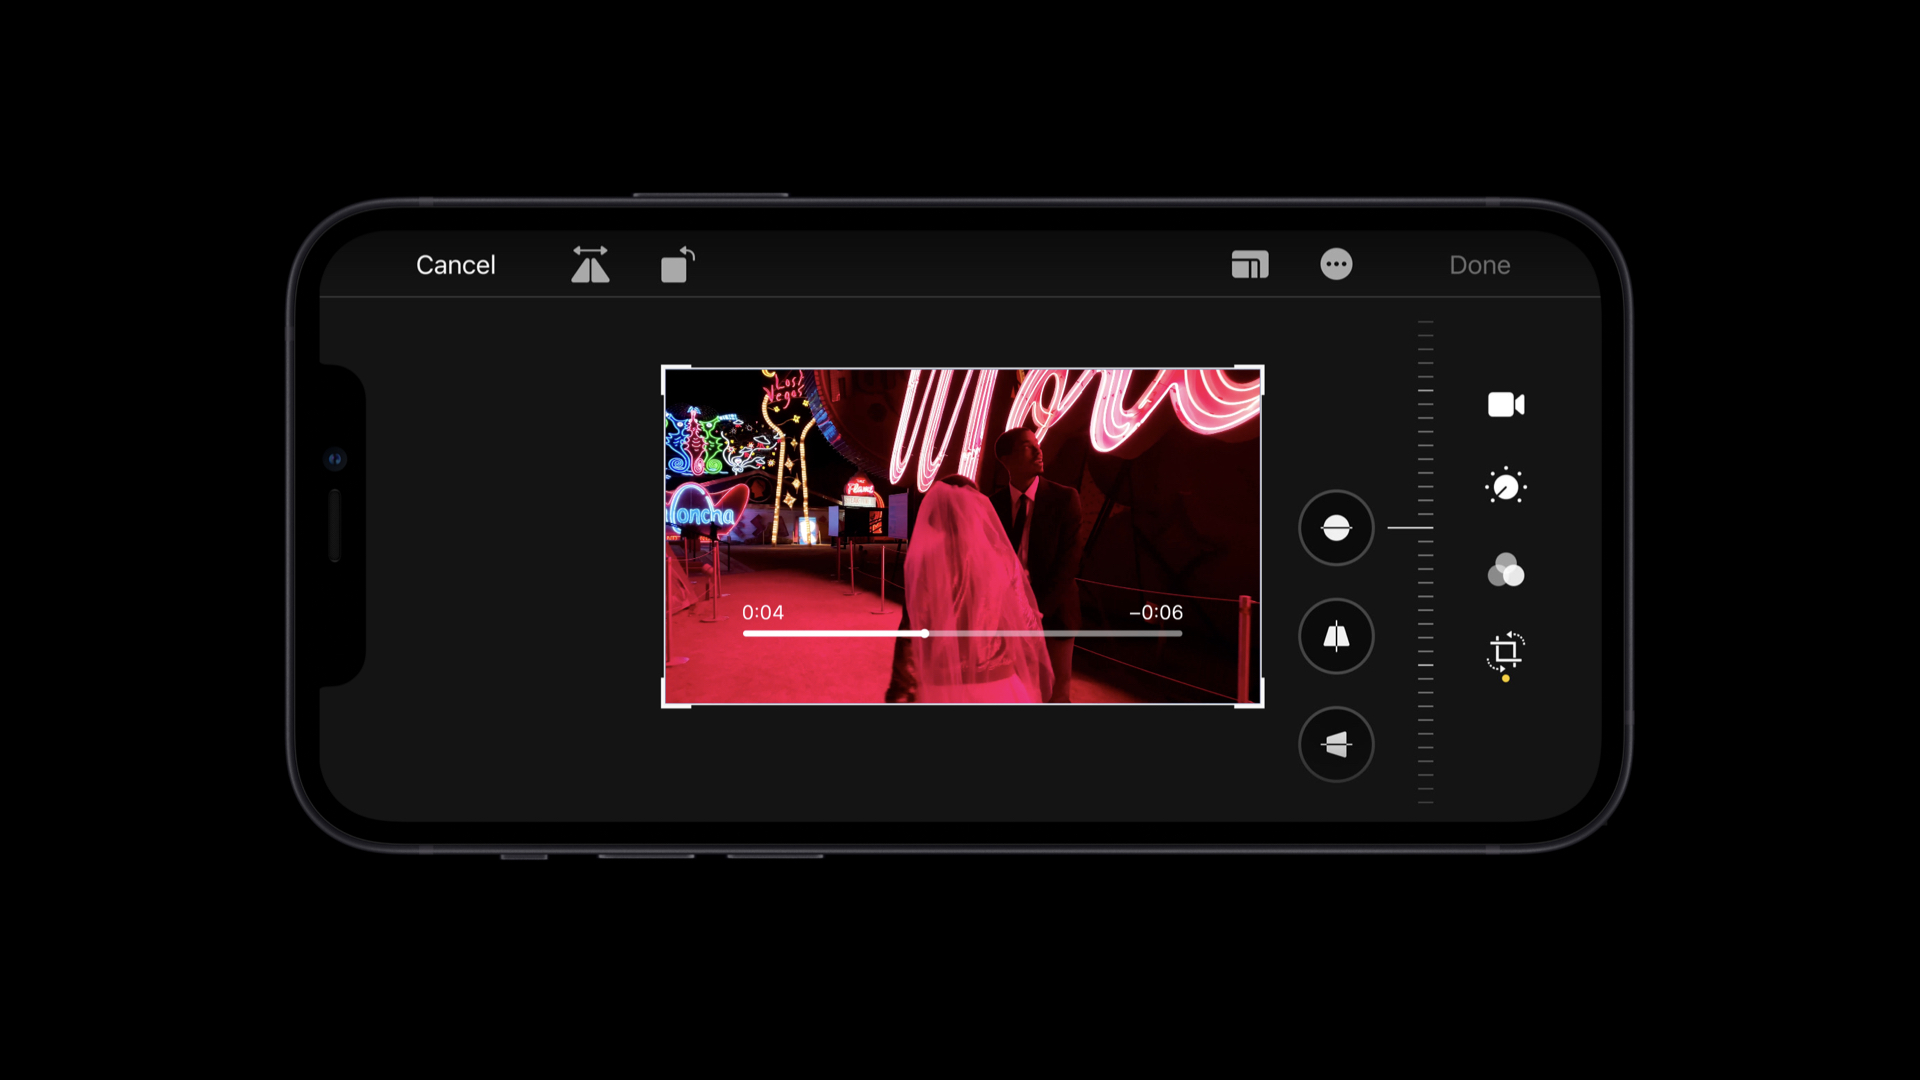Select the Straighten adjustment button
1920x1080 pixels.
point(1336,528)
